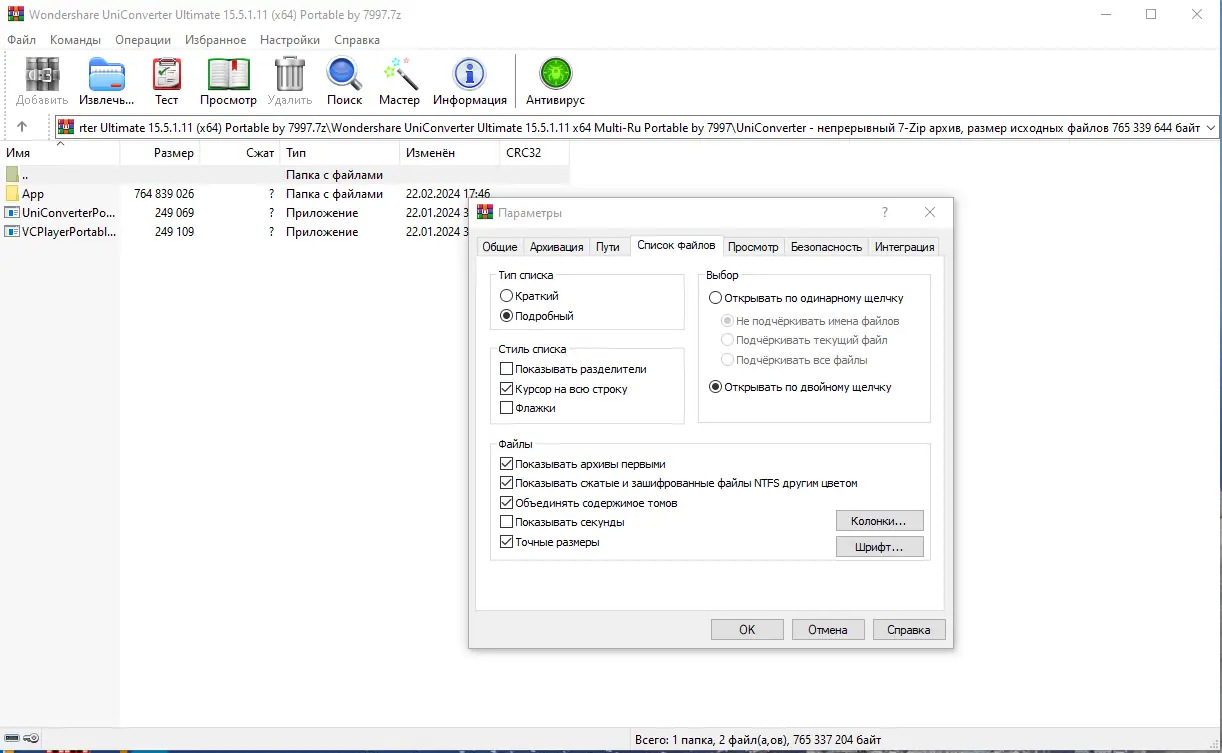Screen dimensions: 1222x753
Task: Show the Информация toolbar icon
Action: [x=469, y=74]
